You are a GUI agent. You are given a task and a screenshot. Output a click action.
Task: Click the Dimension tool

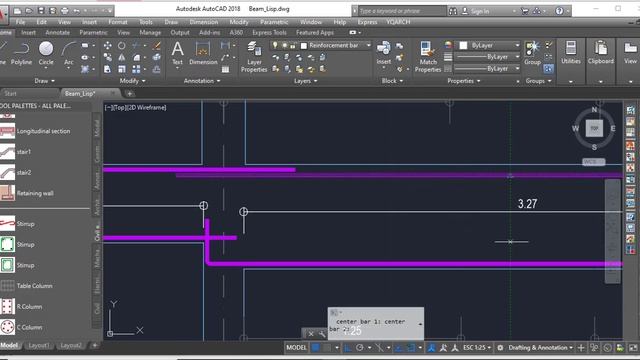tap(203, 53)
